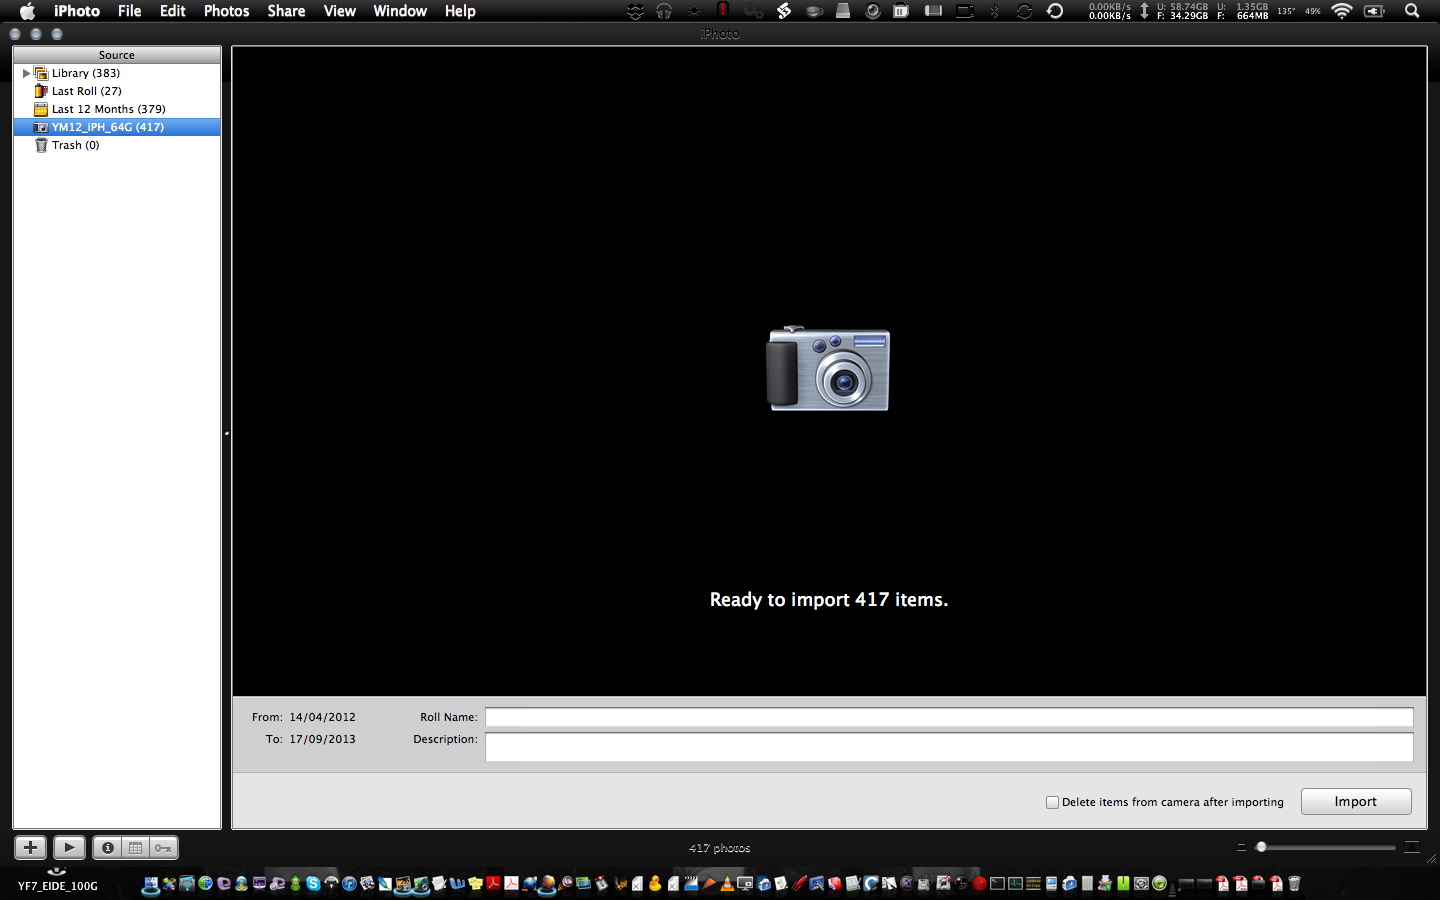The image size is (1440, 900).
Task: Open the keywords key button
Action: tap(163, 848)
